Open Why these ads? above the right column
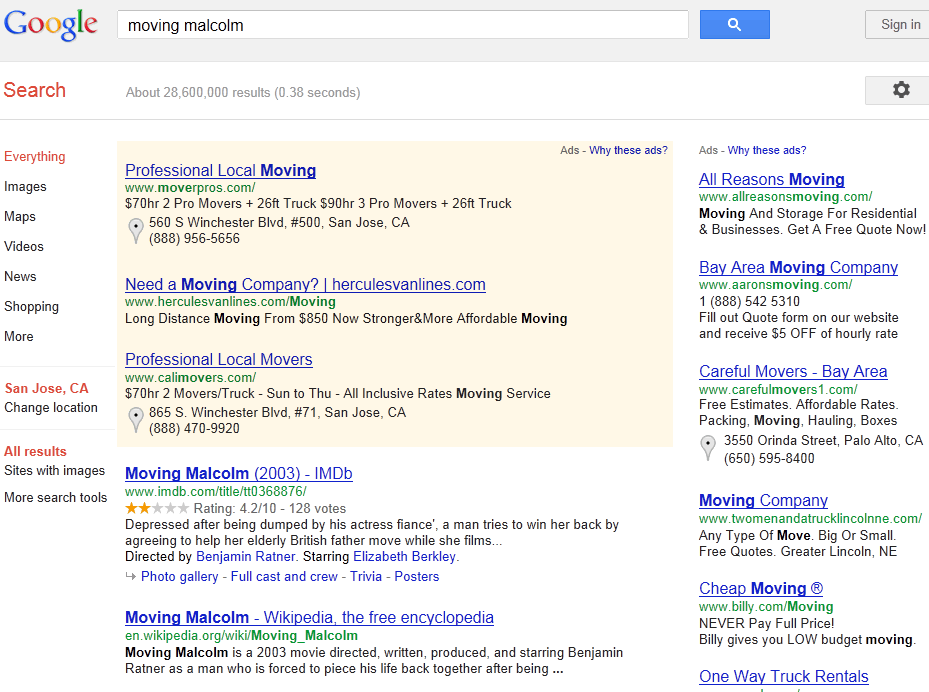The width and height of the screenshot is (929, 692). coord(766,150)
